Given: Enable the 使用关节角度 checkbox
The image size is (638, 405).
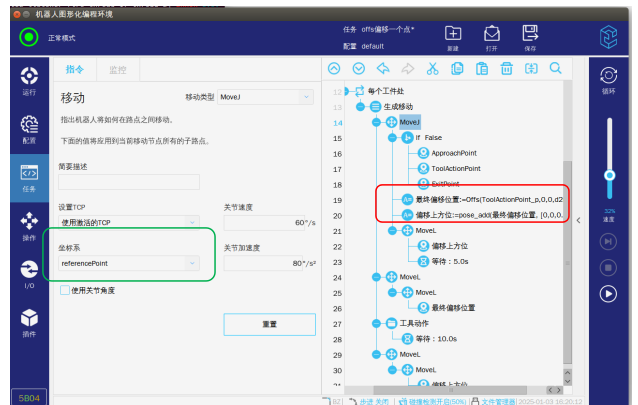Looking at the screenshot, I should (65, 290).
